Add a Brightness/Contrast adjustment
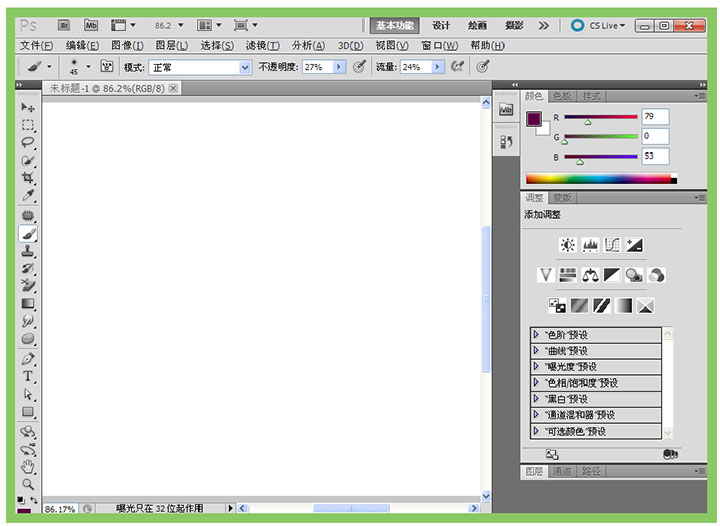The height and width of the screenshot is (526, 720). 568,245
